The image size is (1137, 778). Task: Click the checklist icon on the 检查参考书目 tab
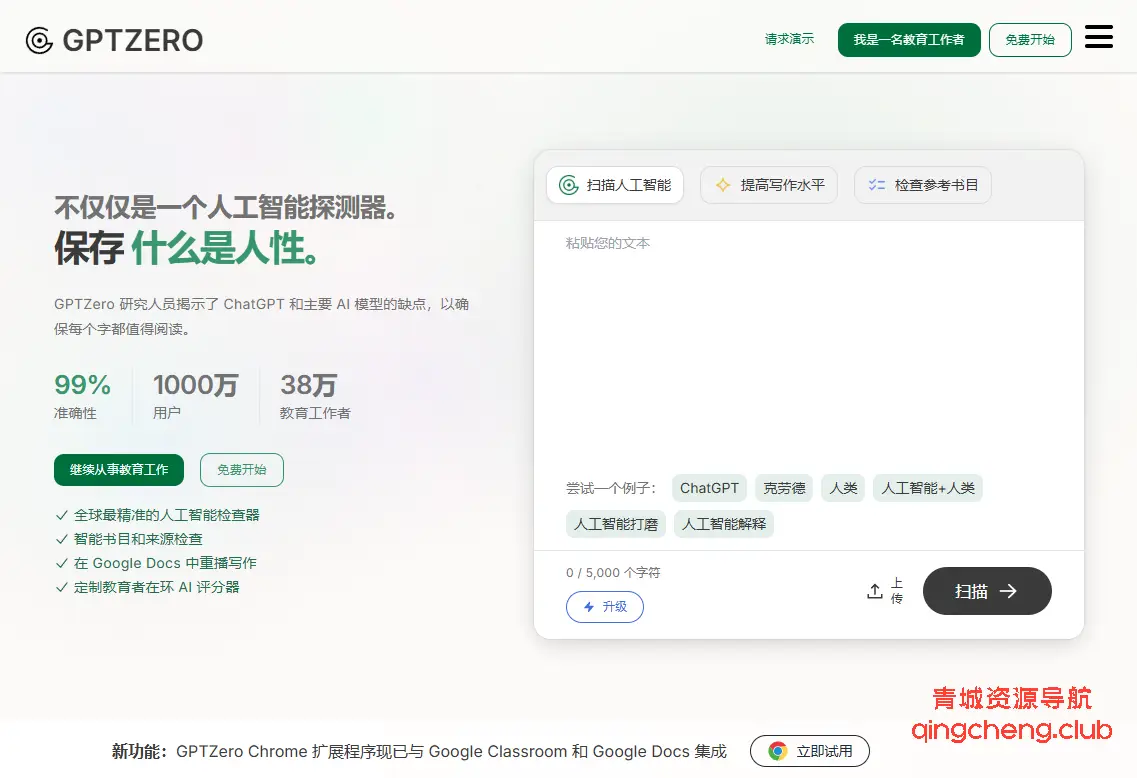(x=876, y=184)
